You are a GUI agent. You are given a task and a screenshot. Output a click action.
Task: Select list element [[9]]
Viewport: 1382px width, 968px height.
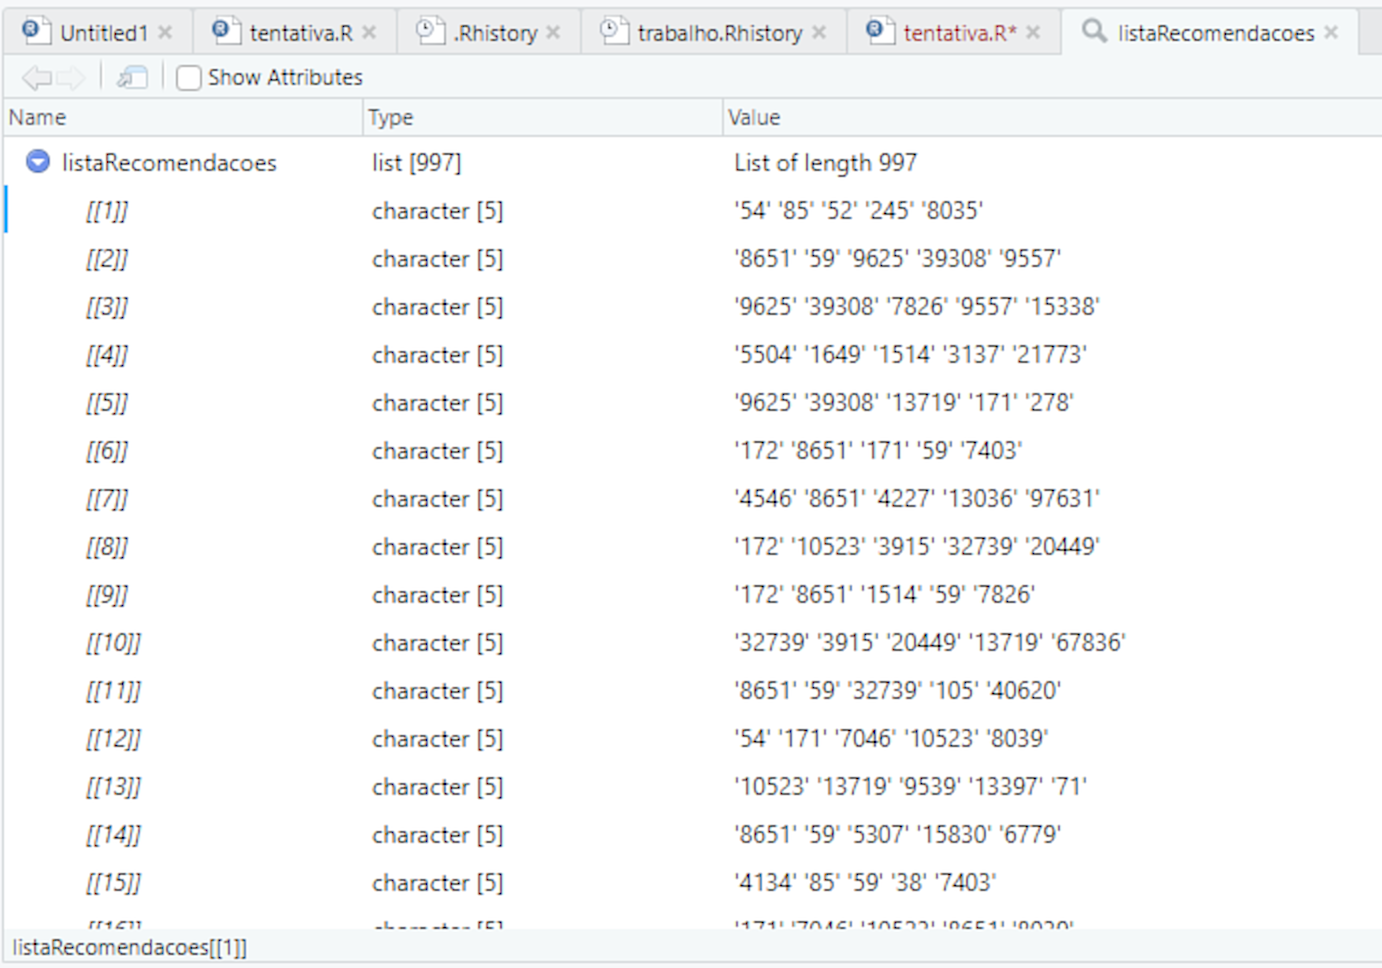click(x=692, y=594)
